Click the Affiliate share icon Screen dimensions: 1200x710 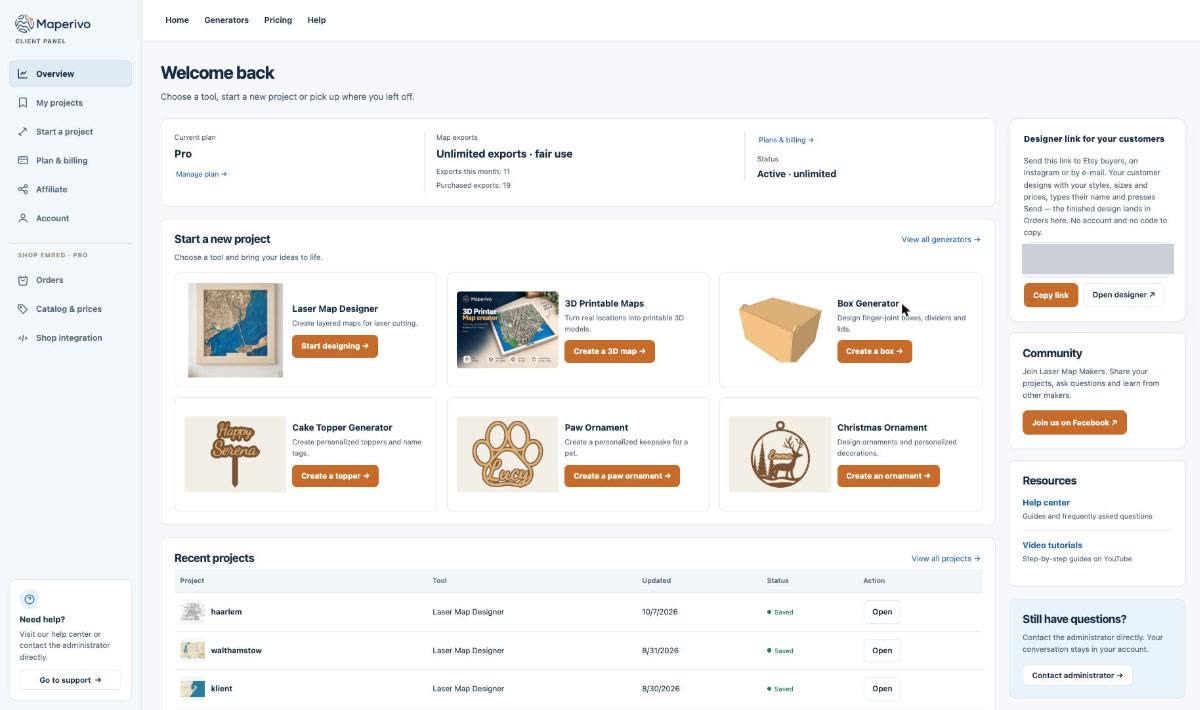23,190
